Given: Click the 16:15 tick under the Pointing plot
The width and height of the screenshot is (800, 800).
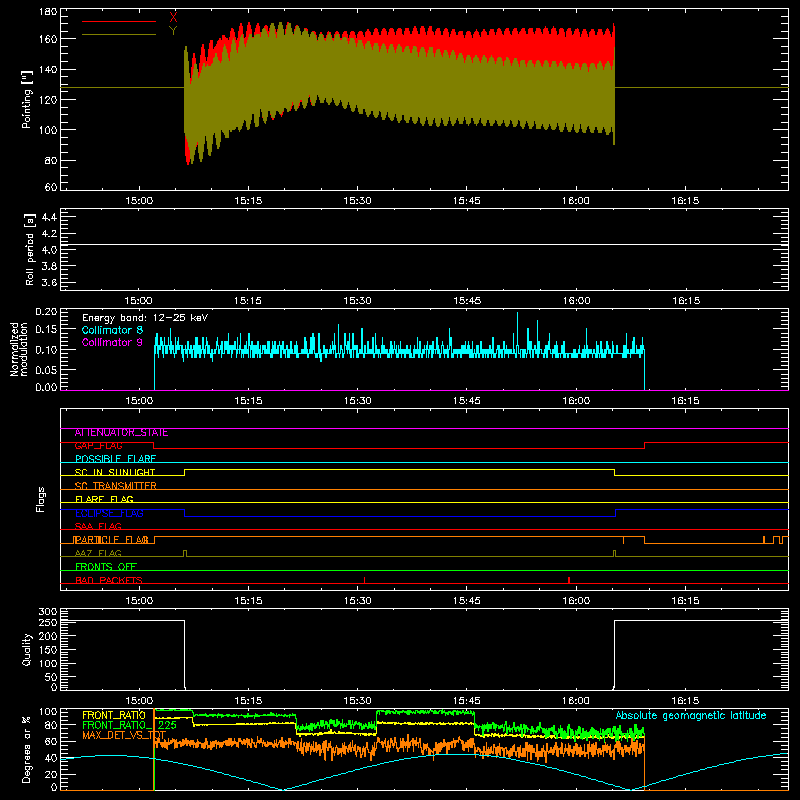Looking at the screenshot, I should tap(685, 201).
